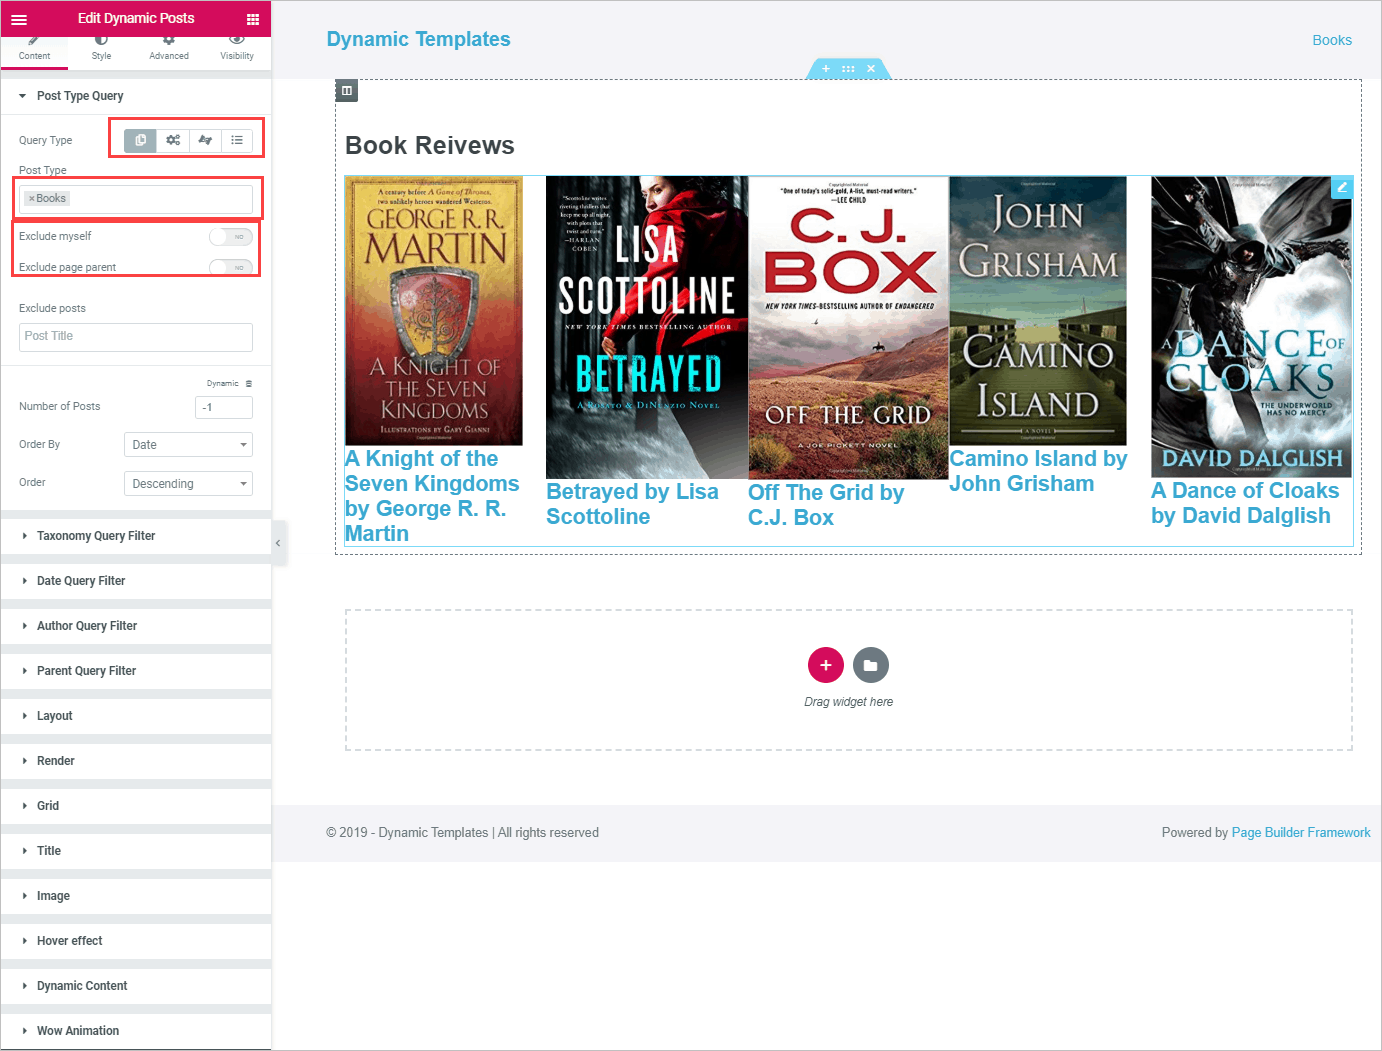Open the Order Descending dropdown

click(188, 484)
